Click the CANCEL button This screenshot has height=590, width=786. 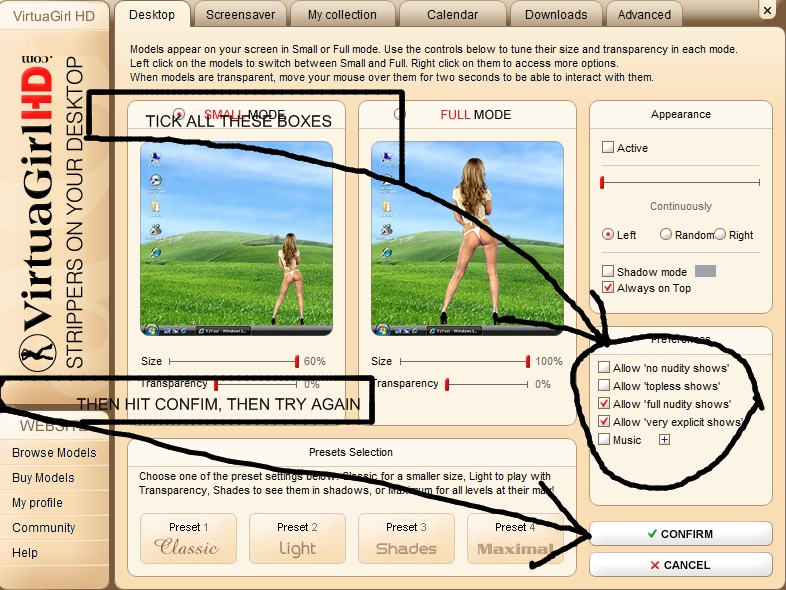[x=681, y=565]
